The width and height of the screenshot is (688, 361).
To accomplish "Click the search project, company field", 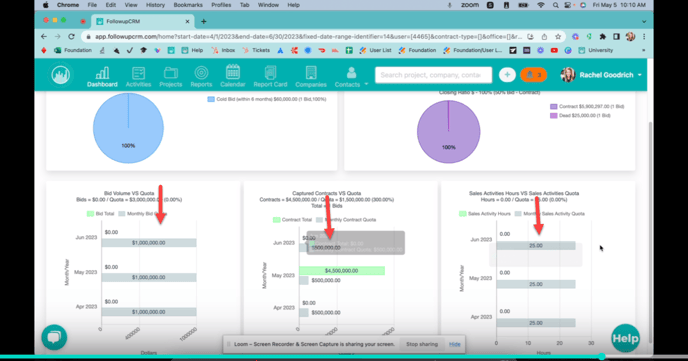I will pos(434,75).
